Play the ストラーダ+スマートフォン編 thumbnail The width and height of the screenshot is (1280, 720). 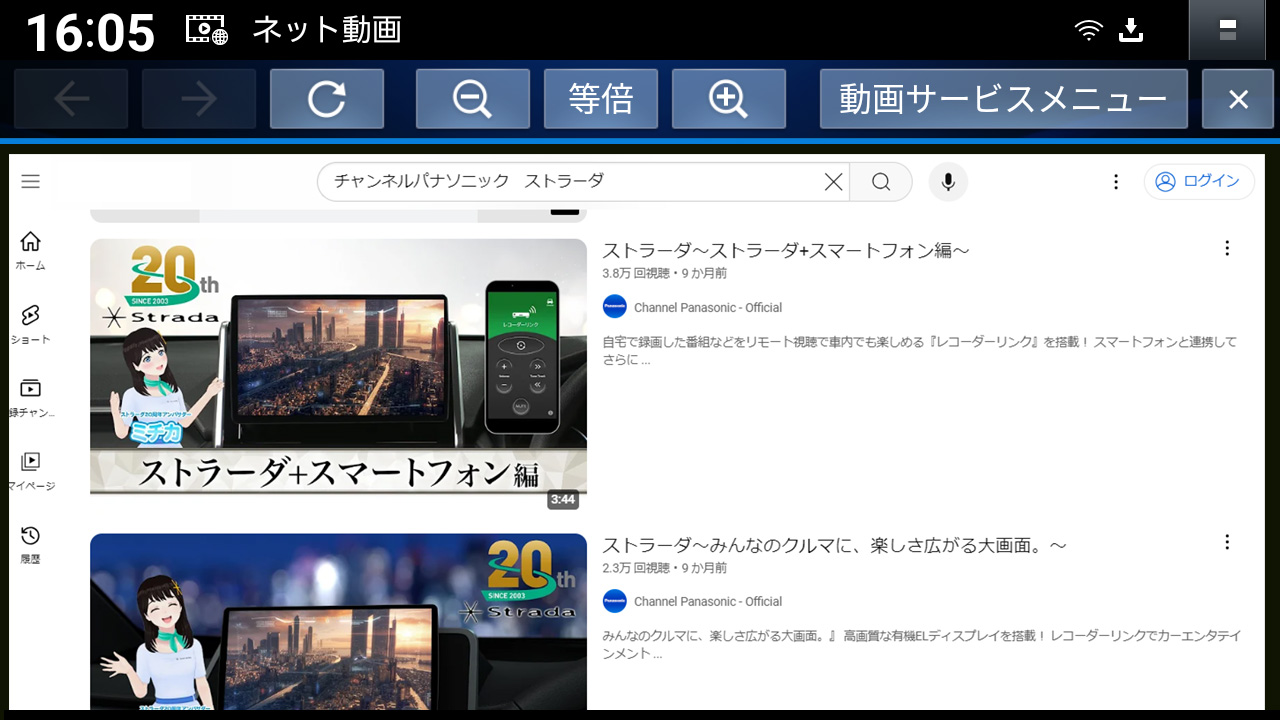pos(338,376)
